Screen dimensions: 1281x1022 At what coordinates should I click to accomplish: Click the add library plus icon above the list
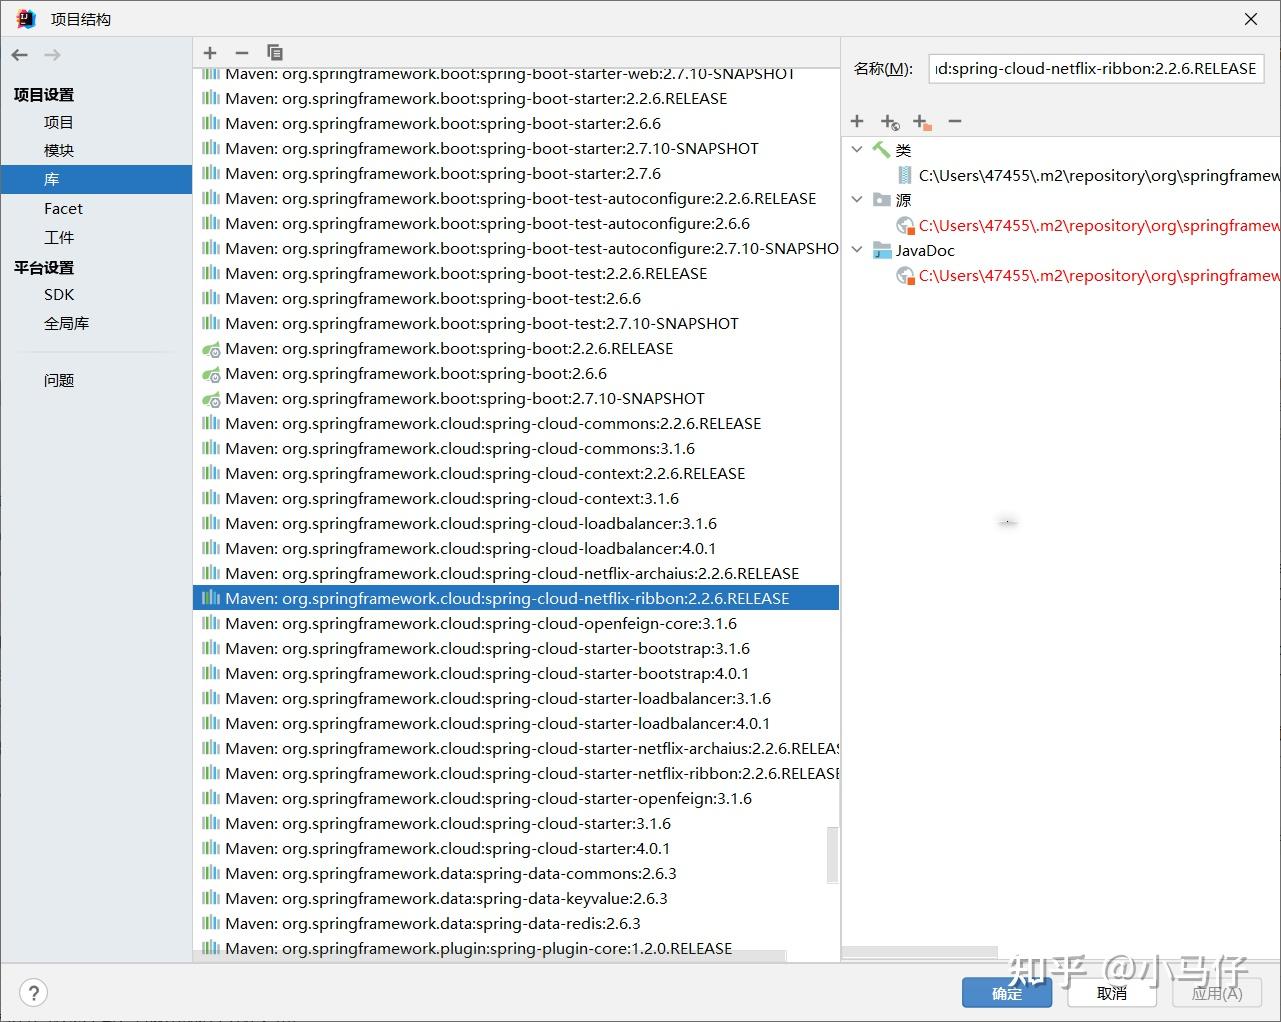click(x=209, y=52)
